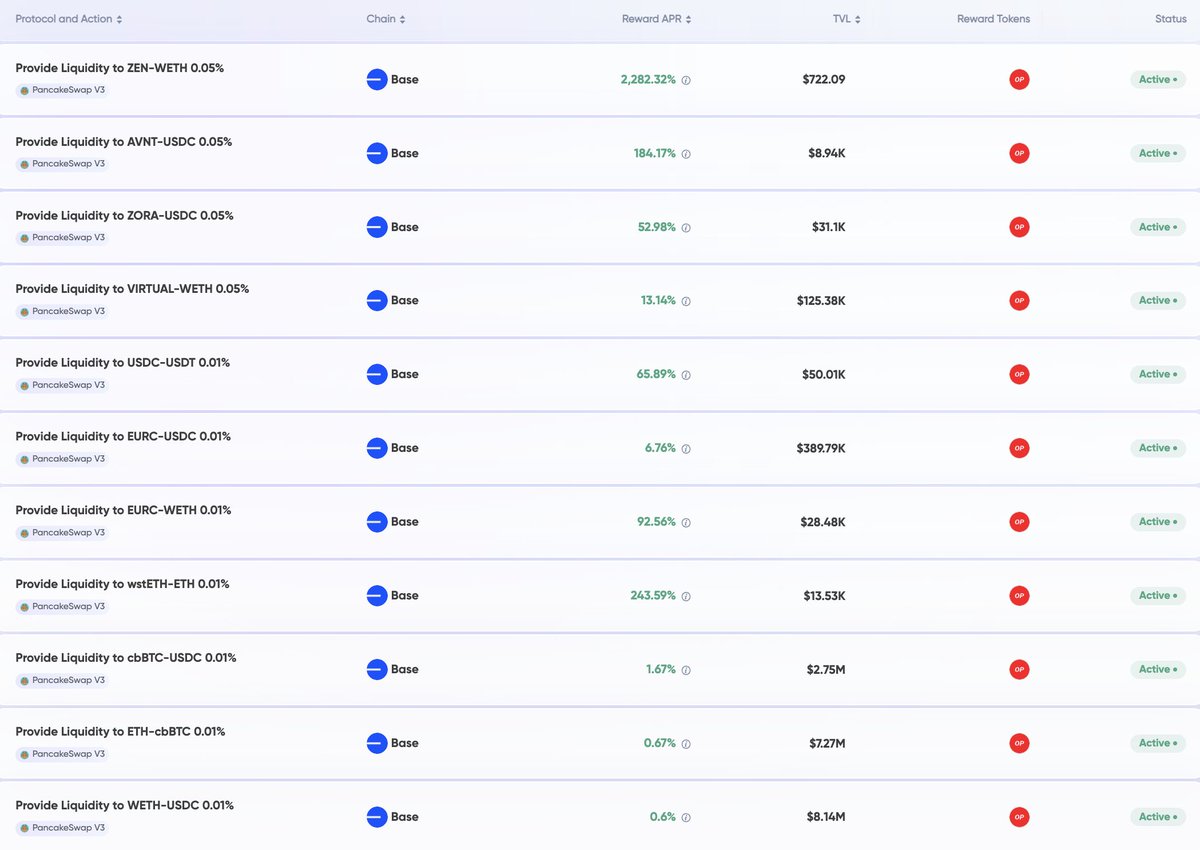Open Provide Liquidity to WETH-USDC 0.01%
This screenshot has height=850, width=1200.
pos(125,806)
